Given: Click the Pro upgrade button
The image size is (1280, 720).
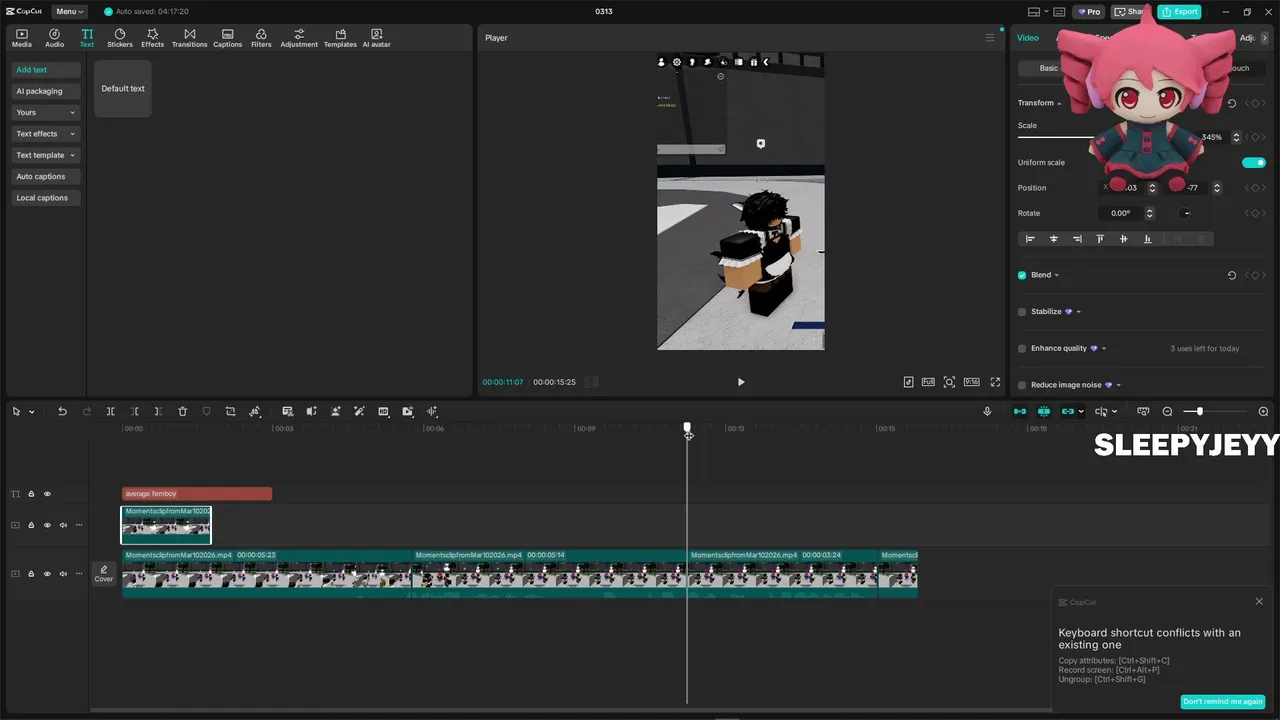Looking at the screenshot, I should click(x=1088, y=12).
